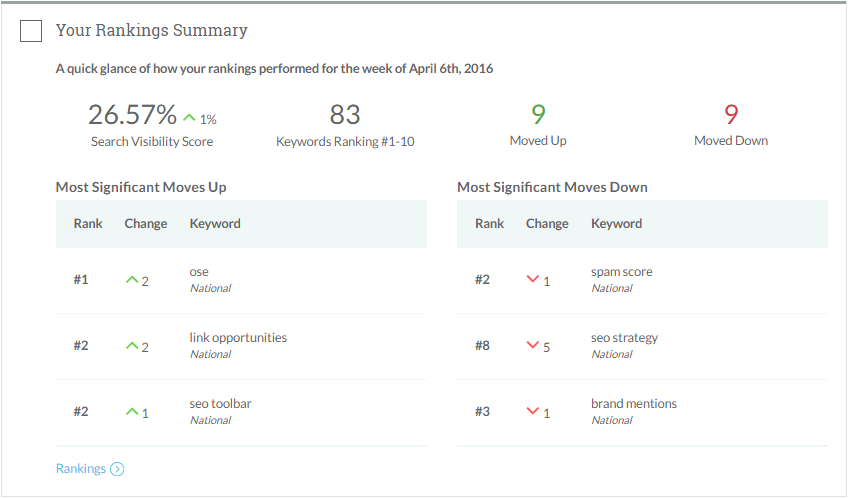Click the Rank header in Moves Up table
The height and width of the screenshot is (499, 851).
(88, 224)
